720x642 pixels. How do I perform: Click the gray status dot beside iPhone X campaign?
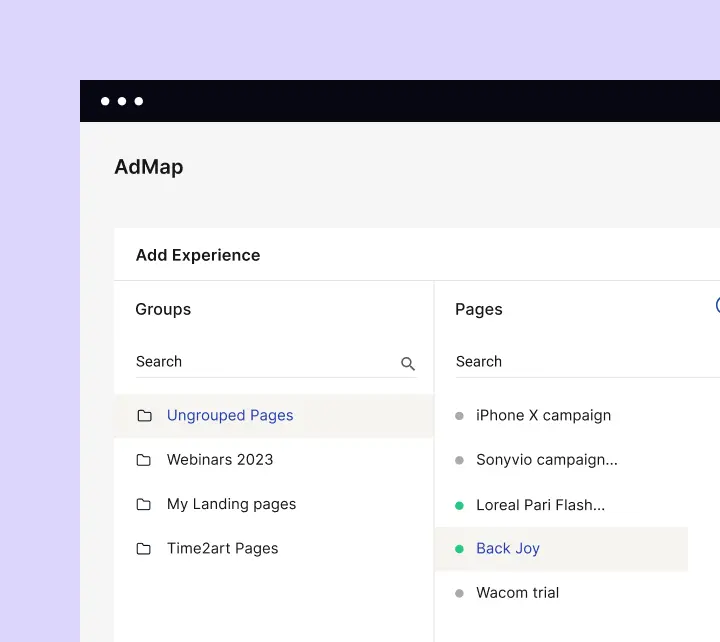[x=459, y=416]
